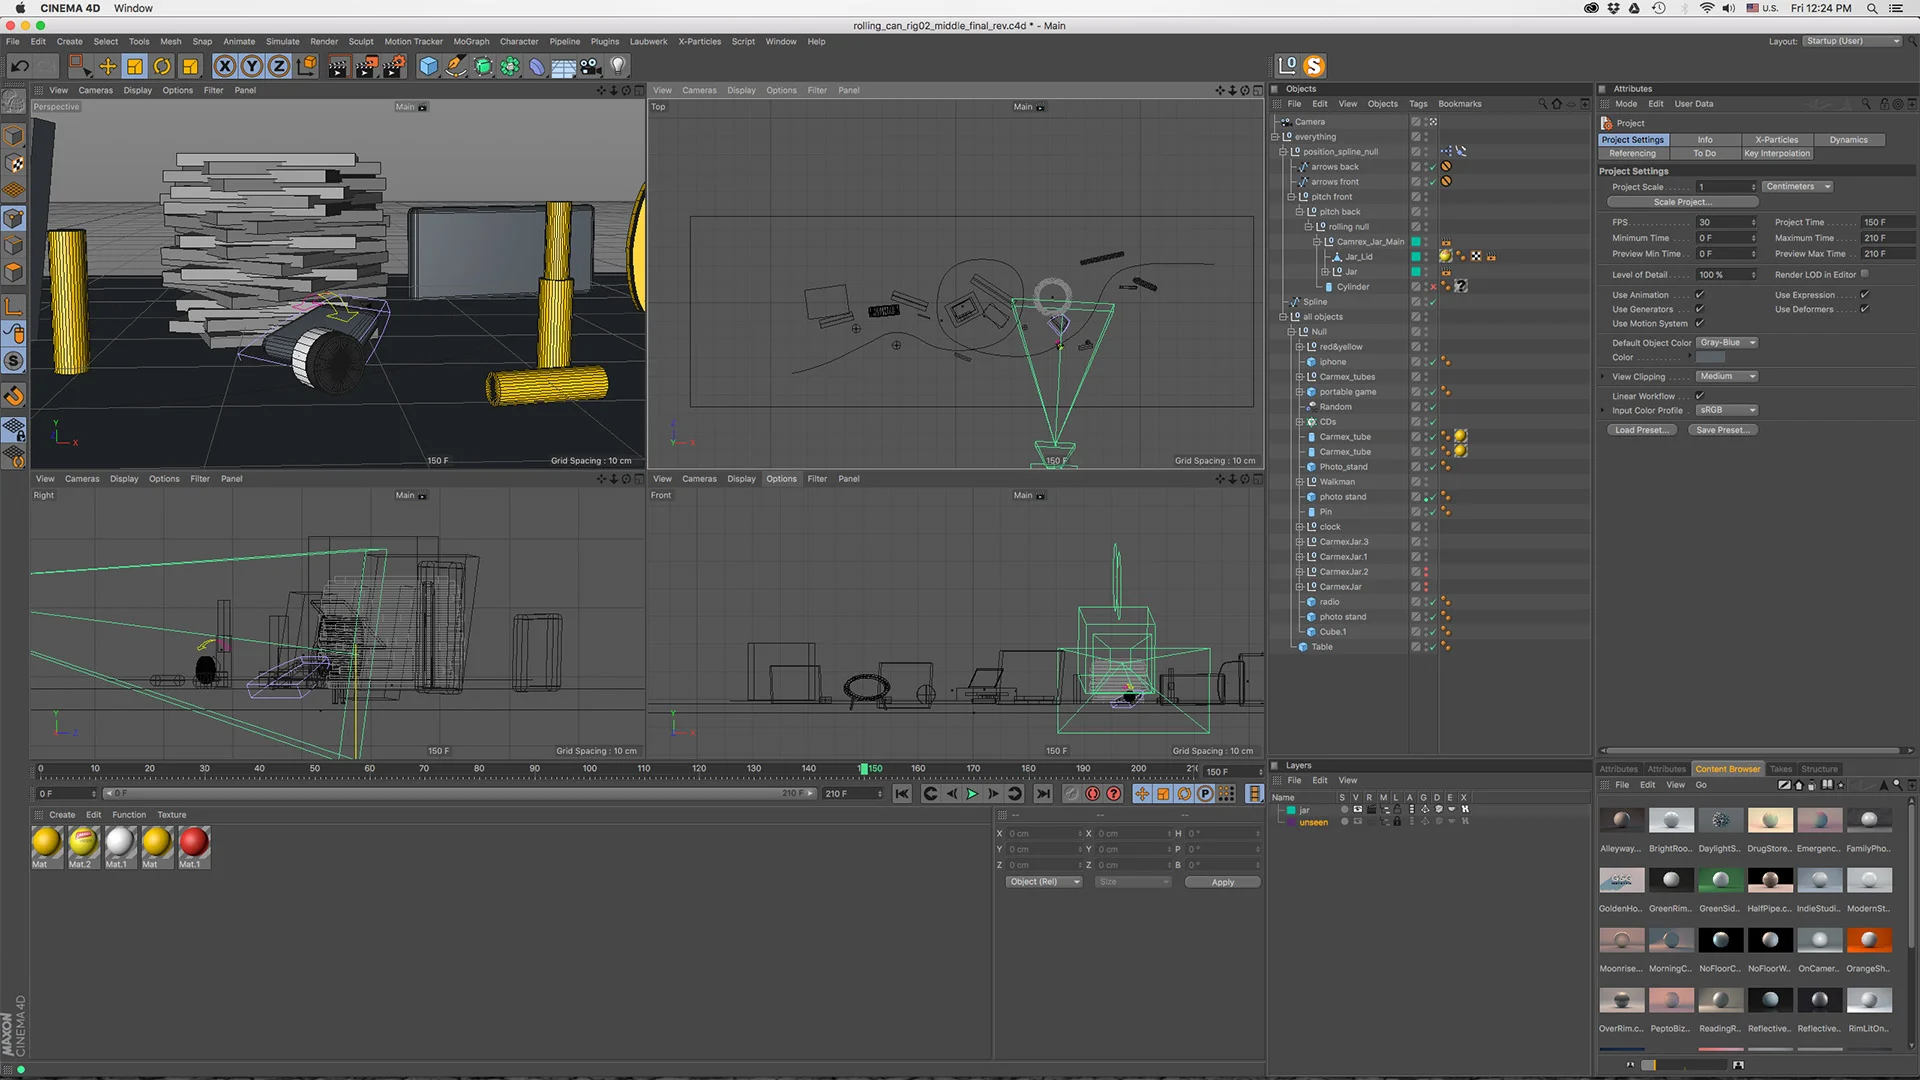1920x1080 pixels.
Task: Click the Light object icon in toolbar
Action: tap(618, 66)
